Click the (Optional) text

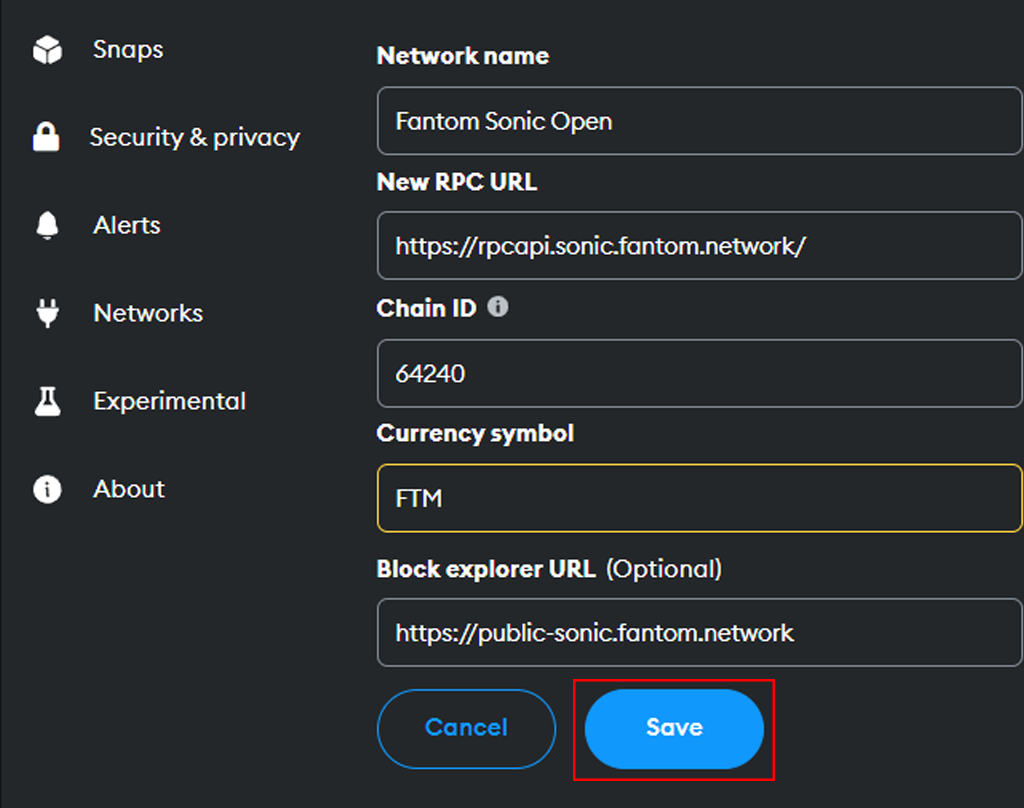pyautogui.click(x=664, y=569)
